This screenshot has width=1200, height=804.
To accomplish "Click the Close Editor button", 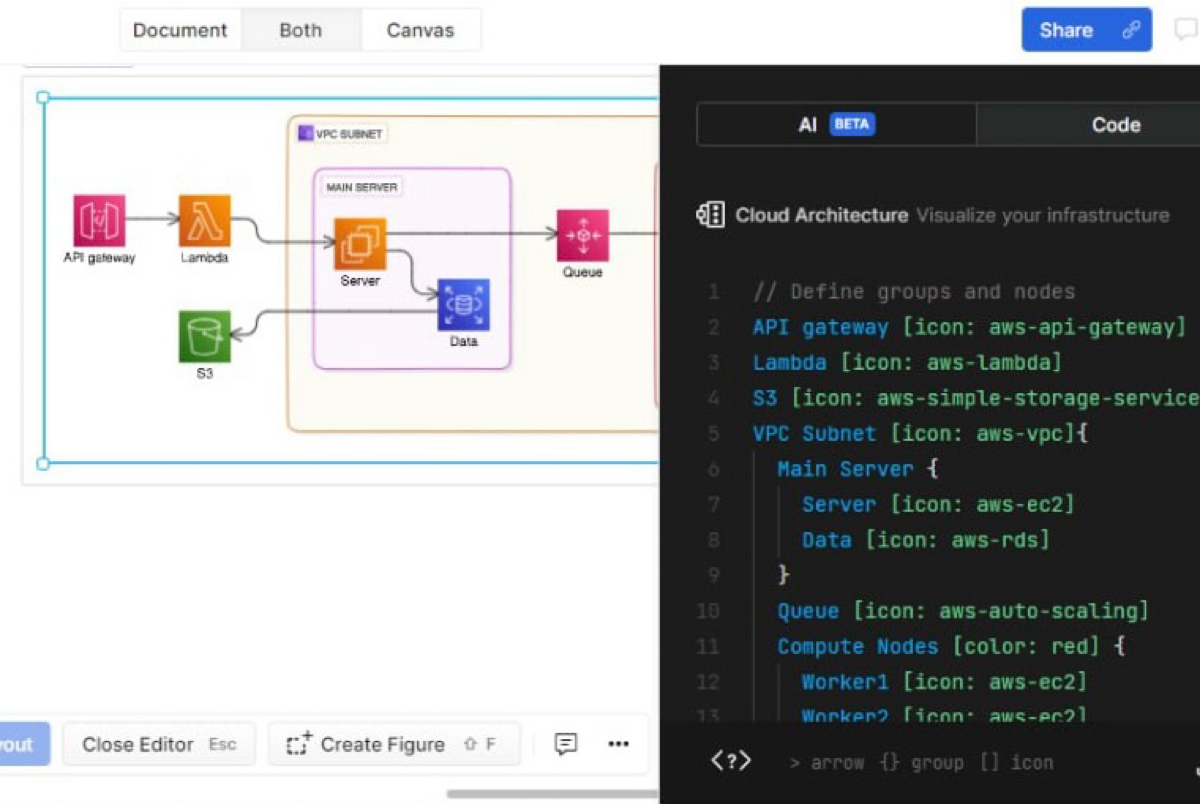I will pyautogui.click(x=159, y=744).
